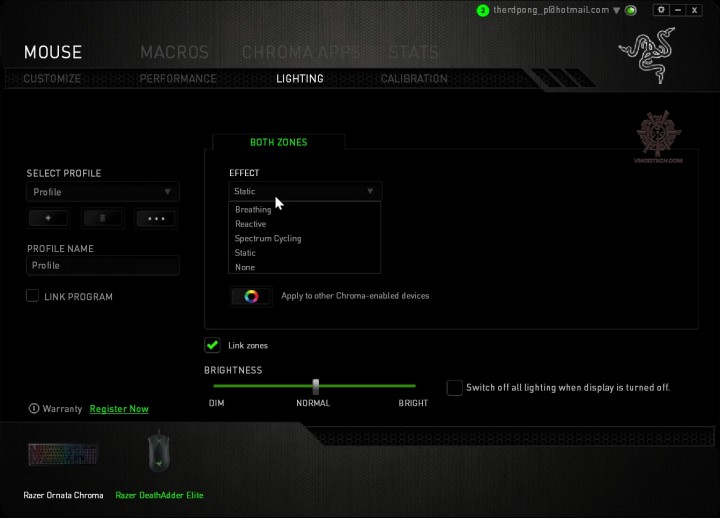Open profile options ellipsis button
The height and width of the screenshot is (518, 720).
[156, 218]
